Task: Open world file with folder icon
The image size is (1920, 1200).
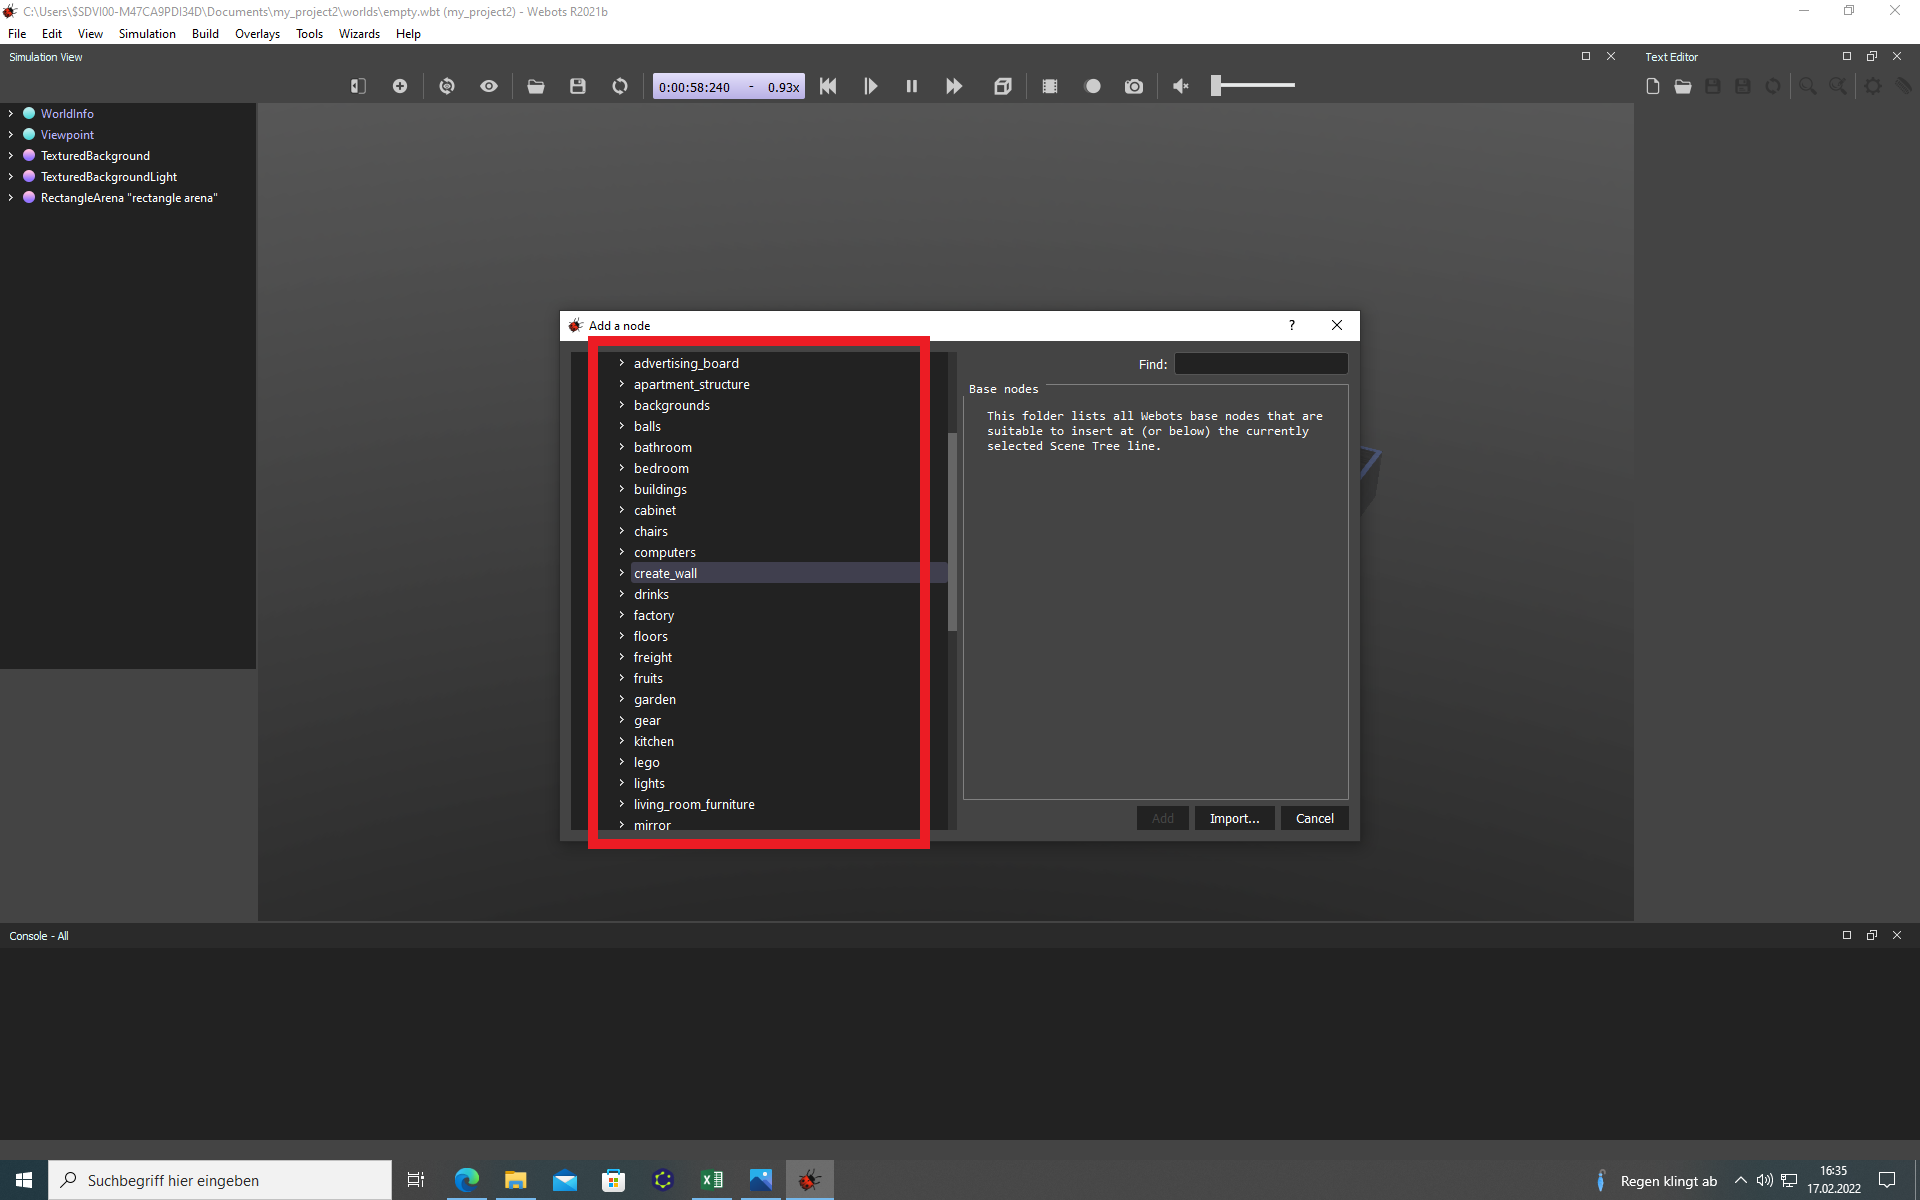Action: pyautogui.click(x=536, y=87)
